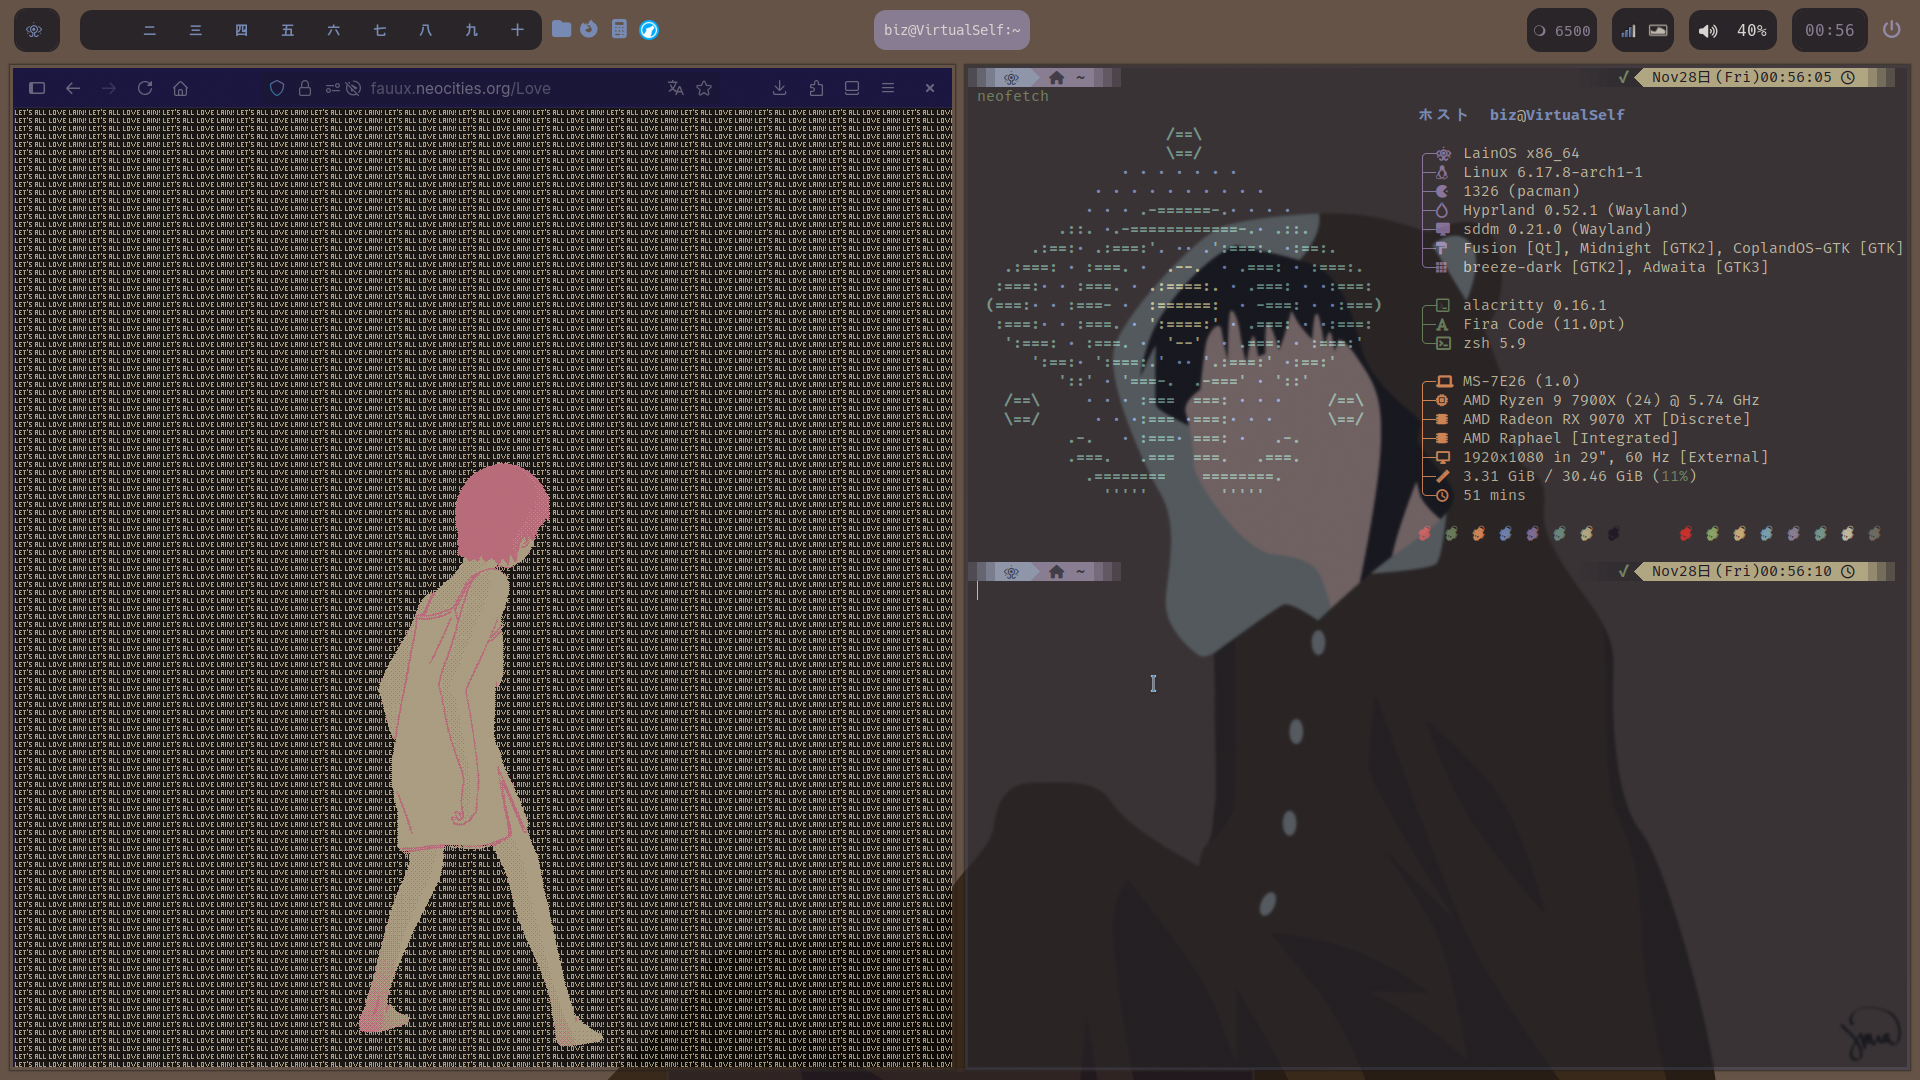Click the biz@VirtualSelf window title button
The image size is (1920, 1080).
tap(951, 30)
